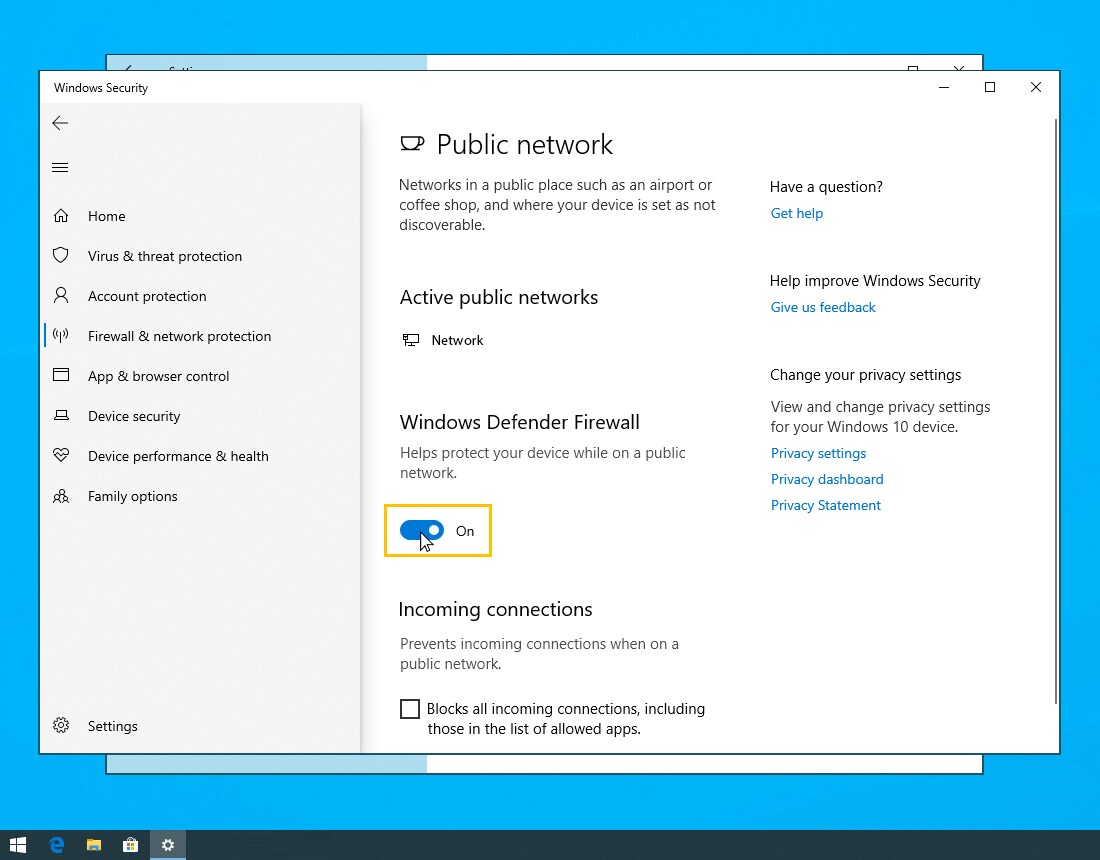Check Blocks all incoming connections checkbox
This screenshot has height=860, width=1100.
click(x=410, y=708)
